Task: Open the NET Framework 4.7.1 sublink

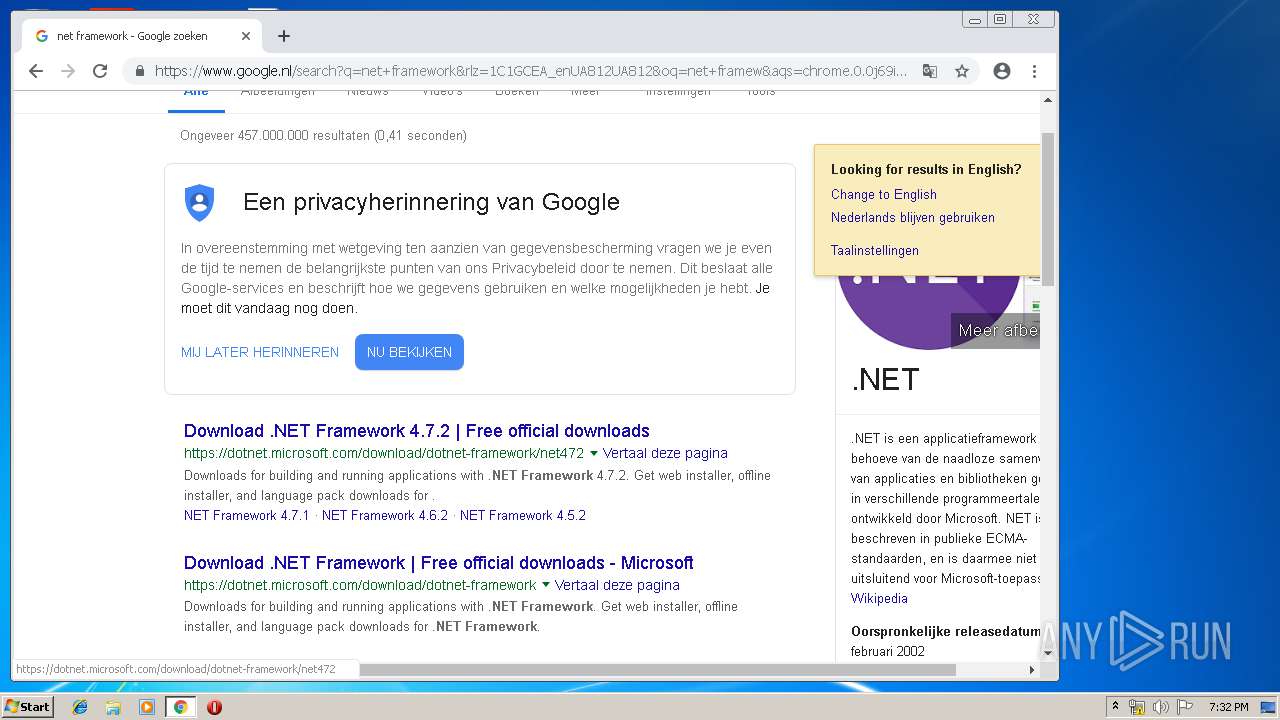Action: click(x=247, y=515)
